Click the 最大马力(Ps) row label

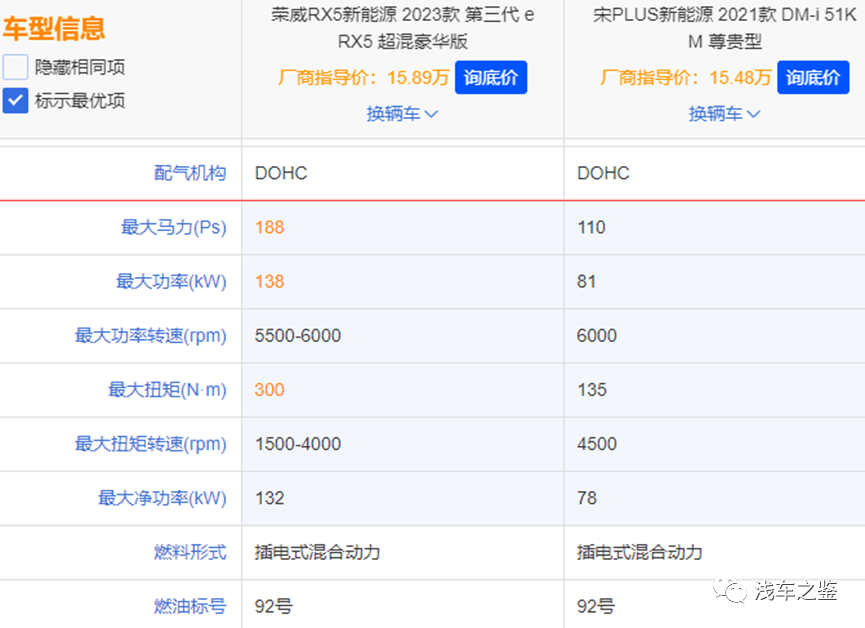[174, 227]
